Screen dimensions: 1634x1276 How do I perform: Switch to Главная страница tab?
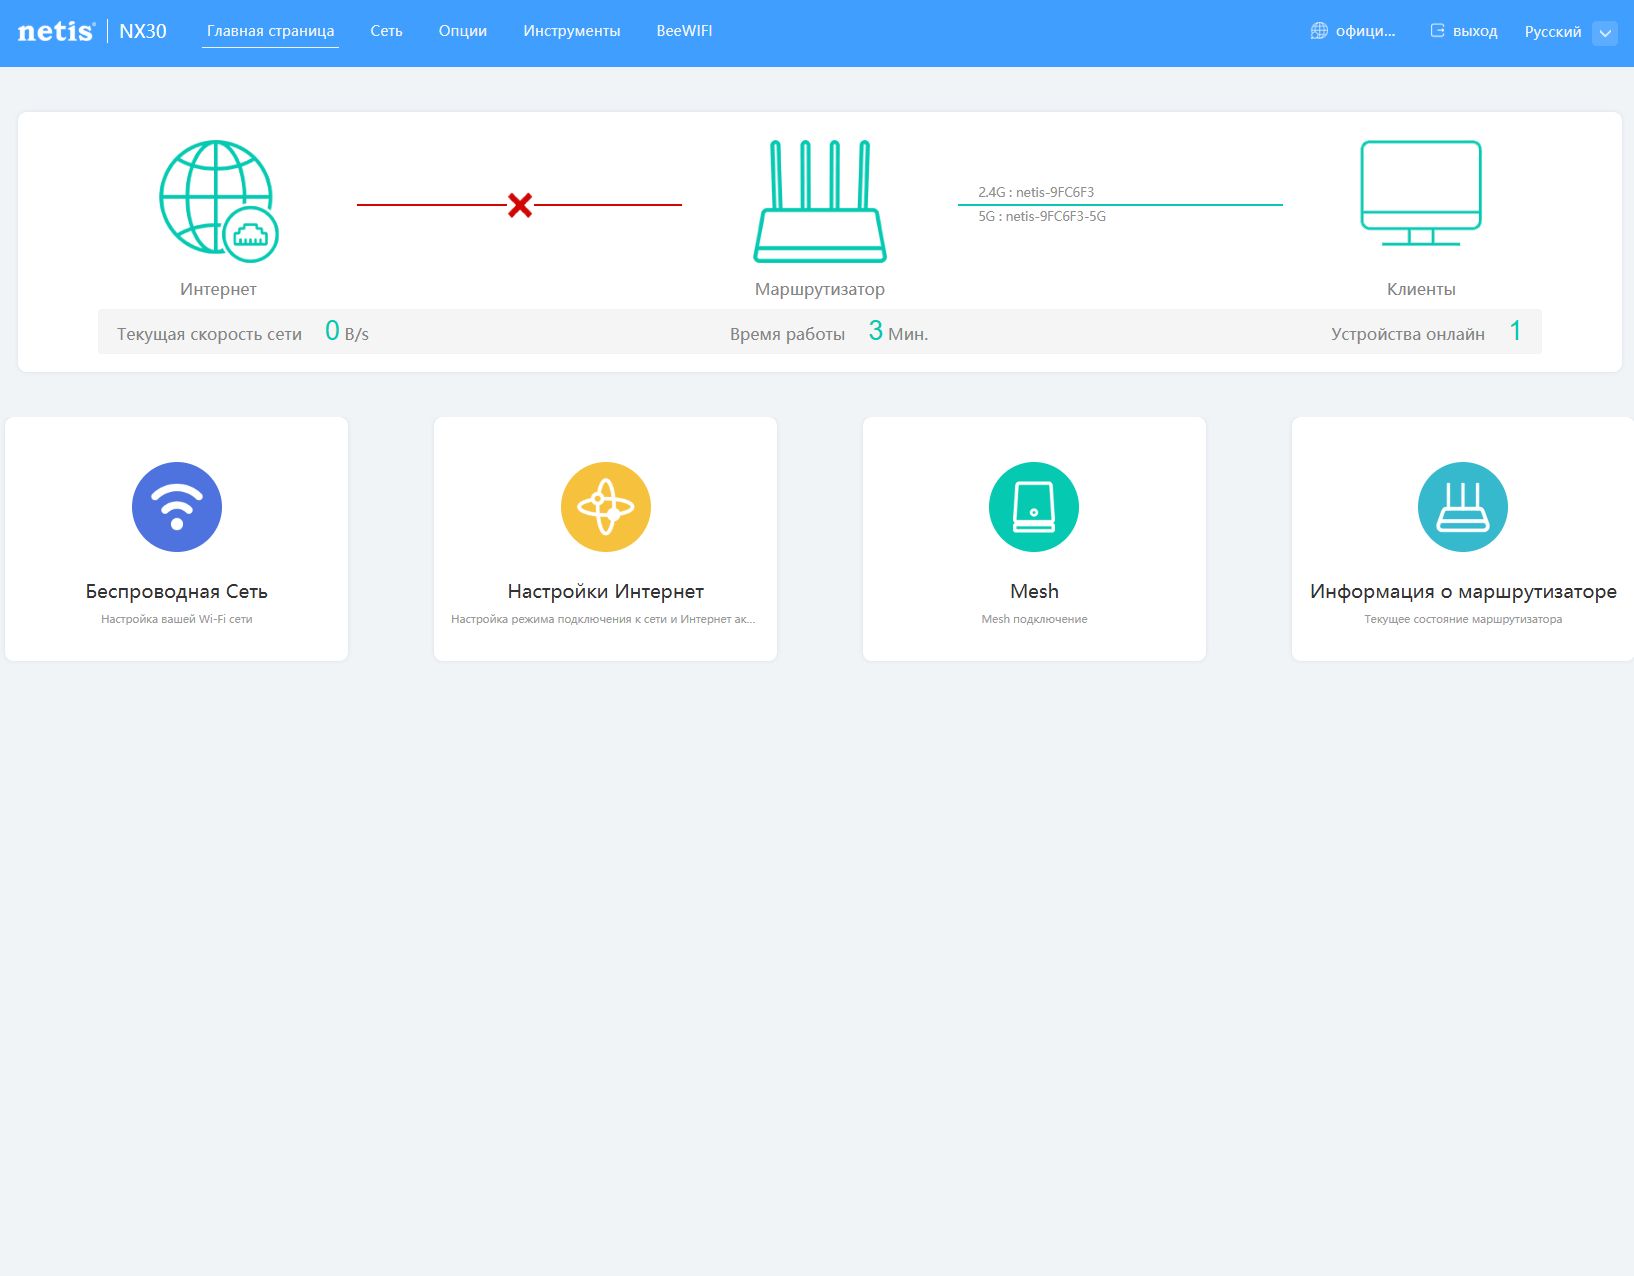click(271, 31)
